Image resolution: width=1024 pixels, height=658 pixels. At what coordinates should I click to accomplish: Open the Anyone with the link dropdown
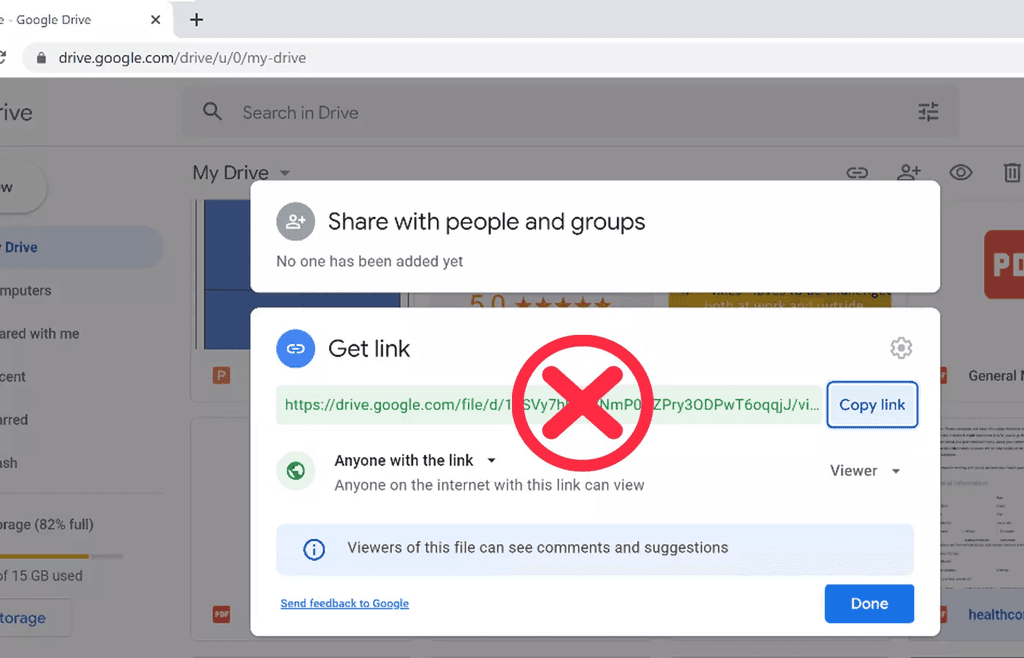415,460
